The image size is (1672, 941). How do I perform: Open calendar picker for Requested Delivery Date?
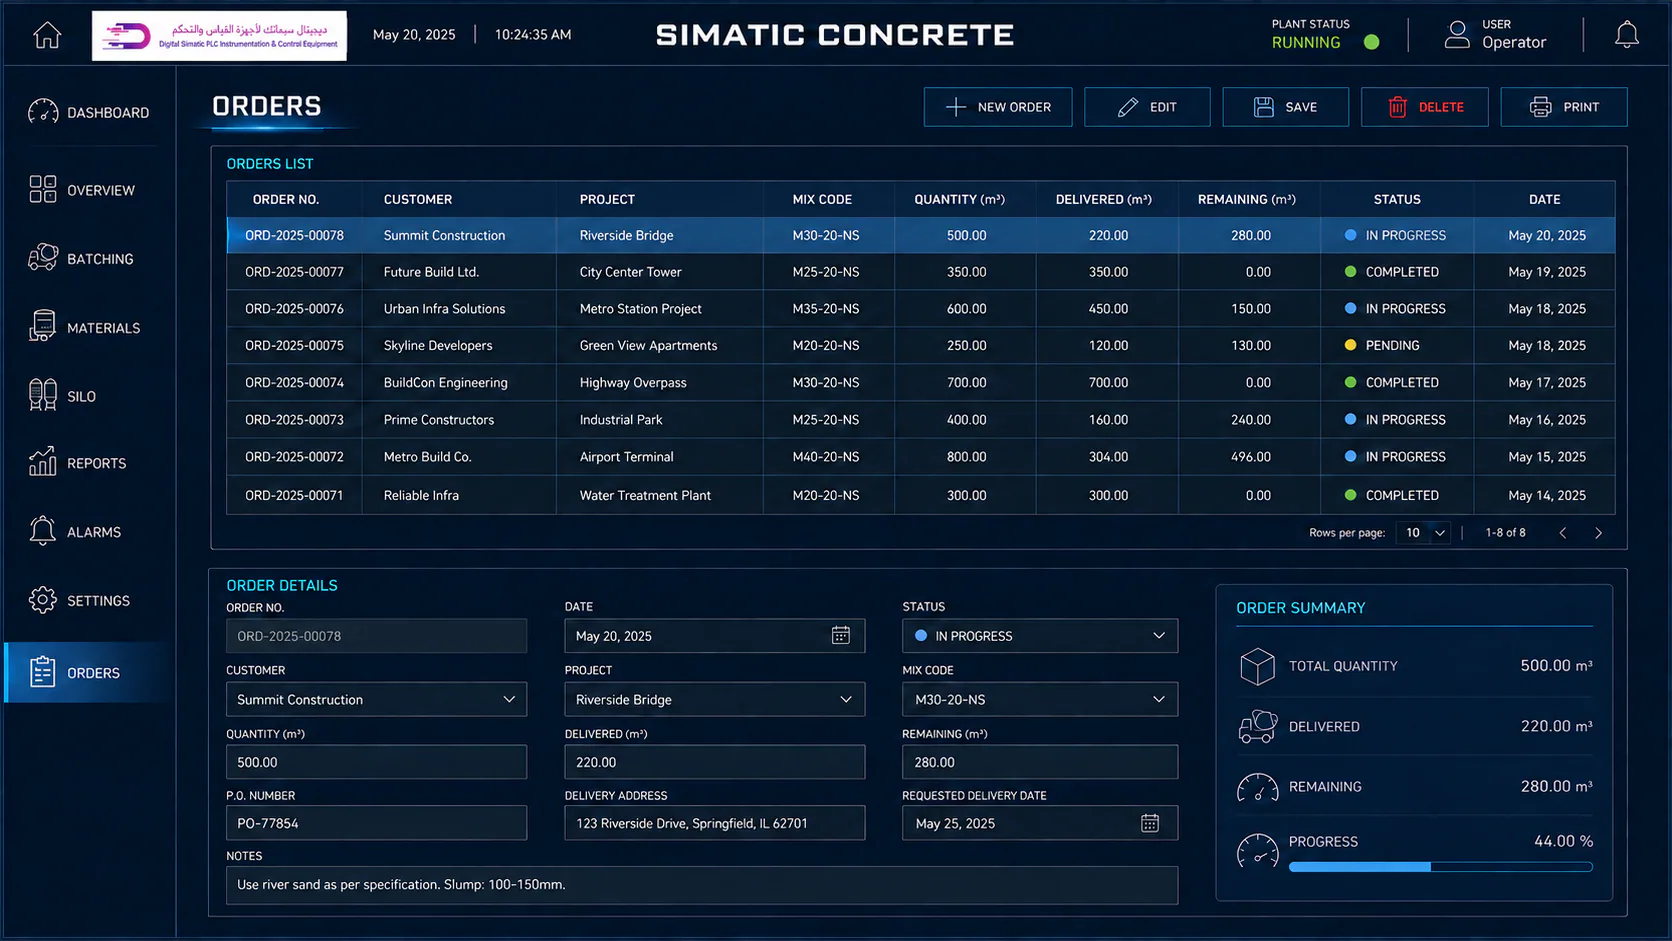[x=1150, y=823]
